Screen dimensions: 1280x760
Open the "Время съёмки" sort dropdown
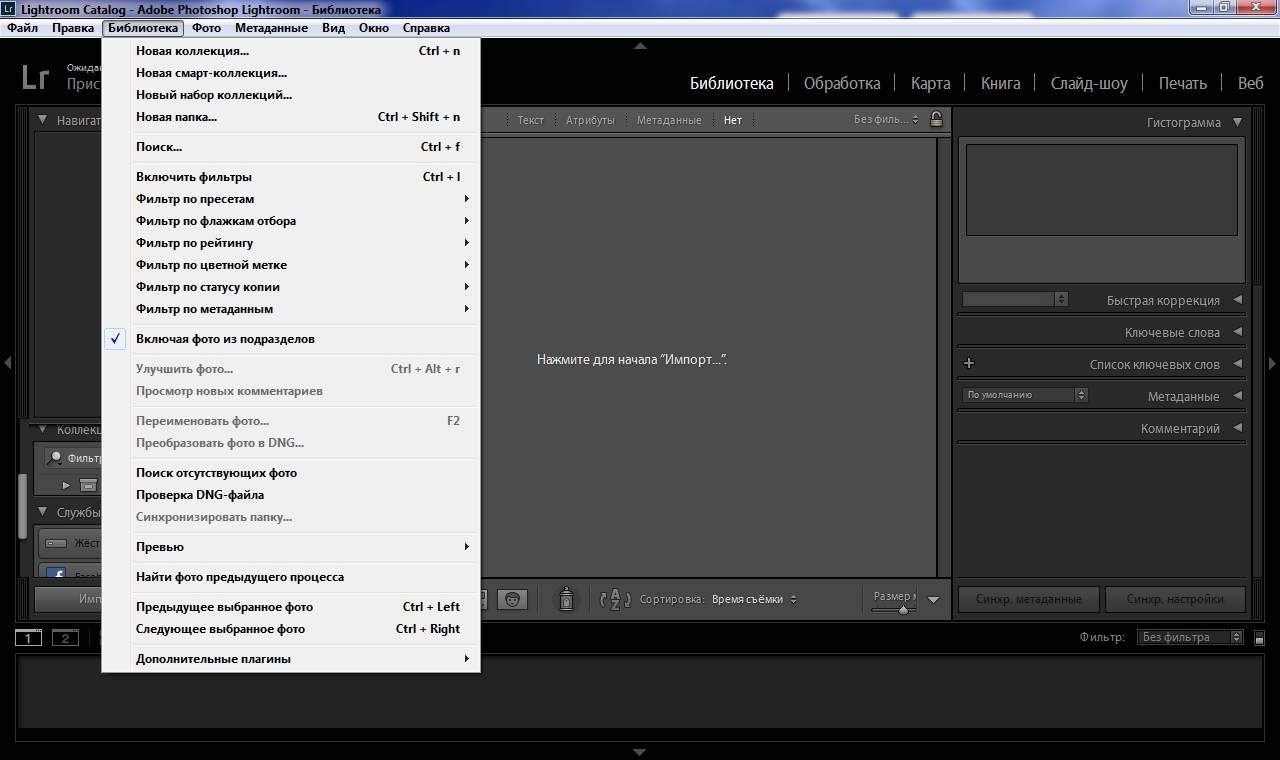coord(754,600)
